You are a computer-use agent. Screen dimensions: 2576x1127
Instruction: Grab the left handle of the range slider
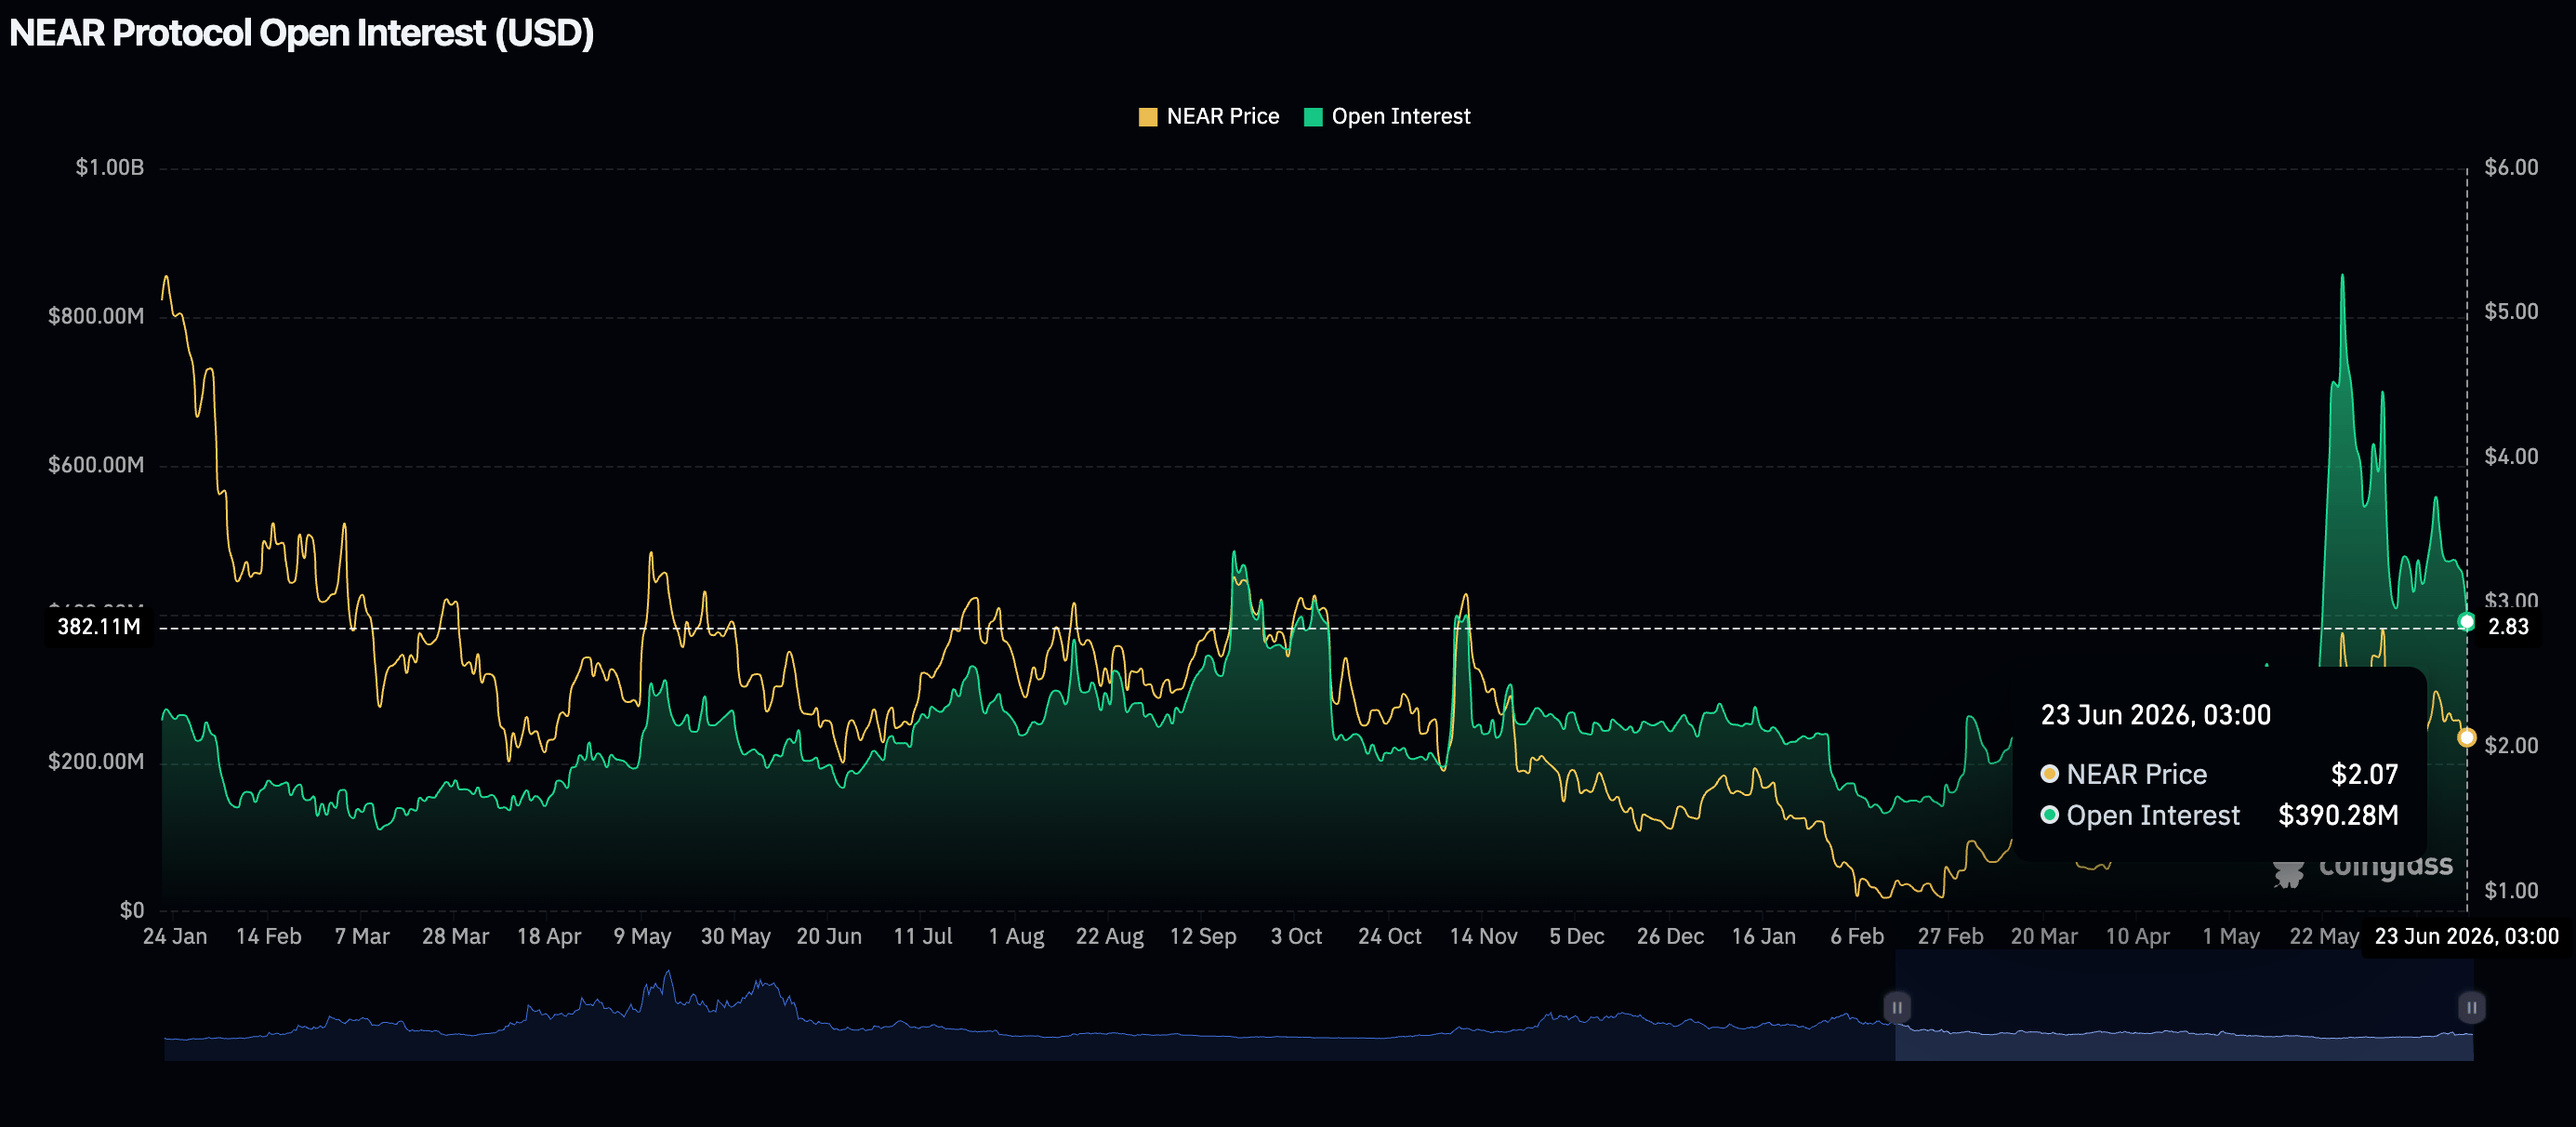point(1896,1007)
